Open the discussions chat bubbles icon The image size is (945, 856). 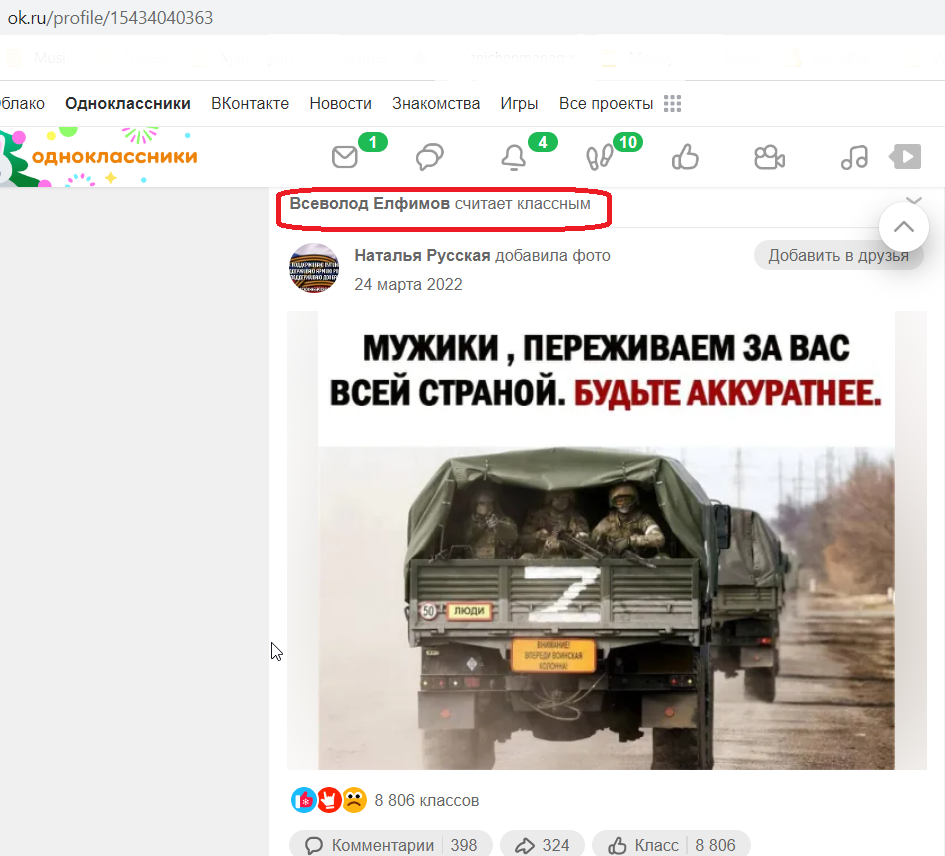pos(430,157)
